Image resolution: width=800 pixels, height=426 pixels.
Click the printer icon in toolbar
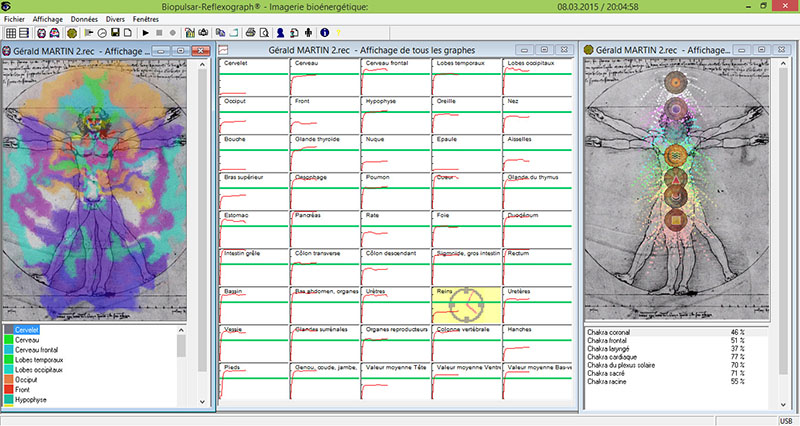pyautogui.click(x=250, y=32)
